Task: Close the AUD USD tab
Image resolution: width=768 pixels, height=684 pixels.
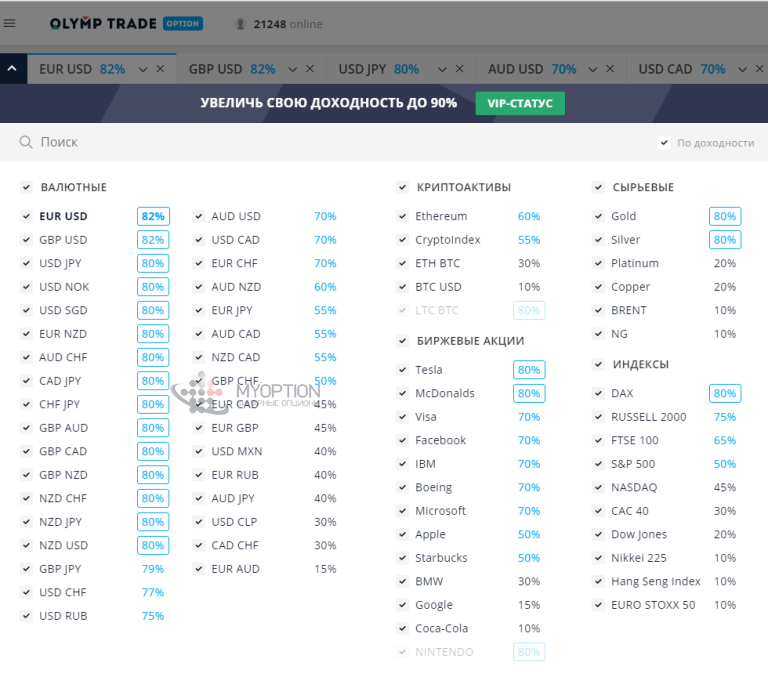Action: (610, 69)
